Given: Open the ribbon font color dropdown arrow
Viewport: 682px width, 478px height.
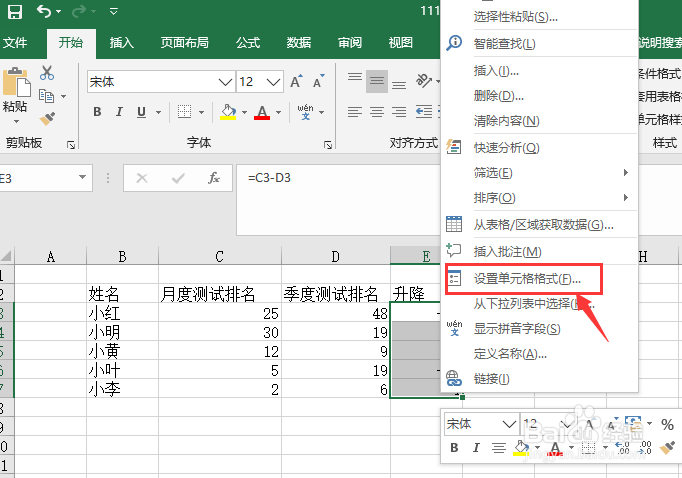Looking at the screenshot, I should pos(278,112).
